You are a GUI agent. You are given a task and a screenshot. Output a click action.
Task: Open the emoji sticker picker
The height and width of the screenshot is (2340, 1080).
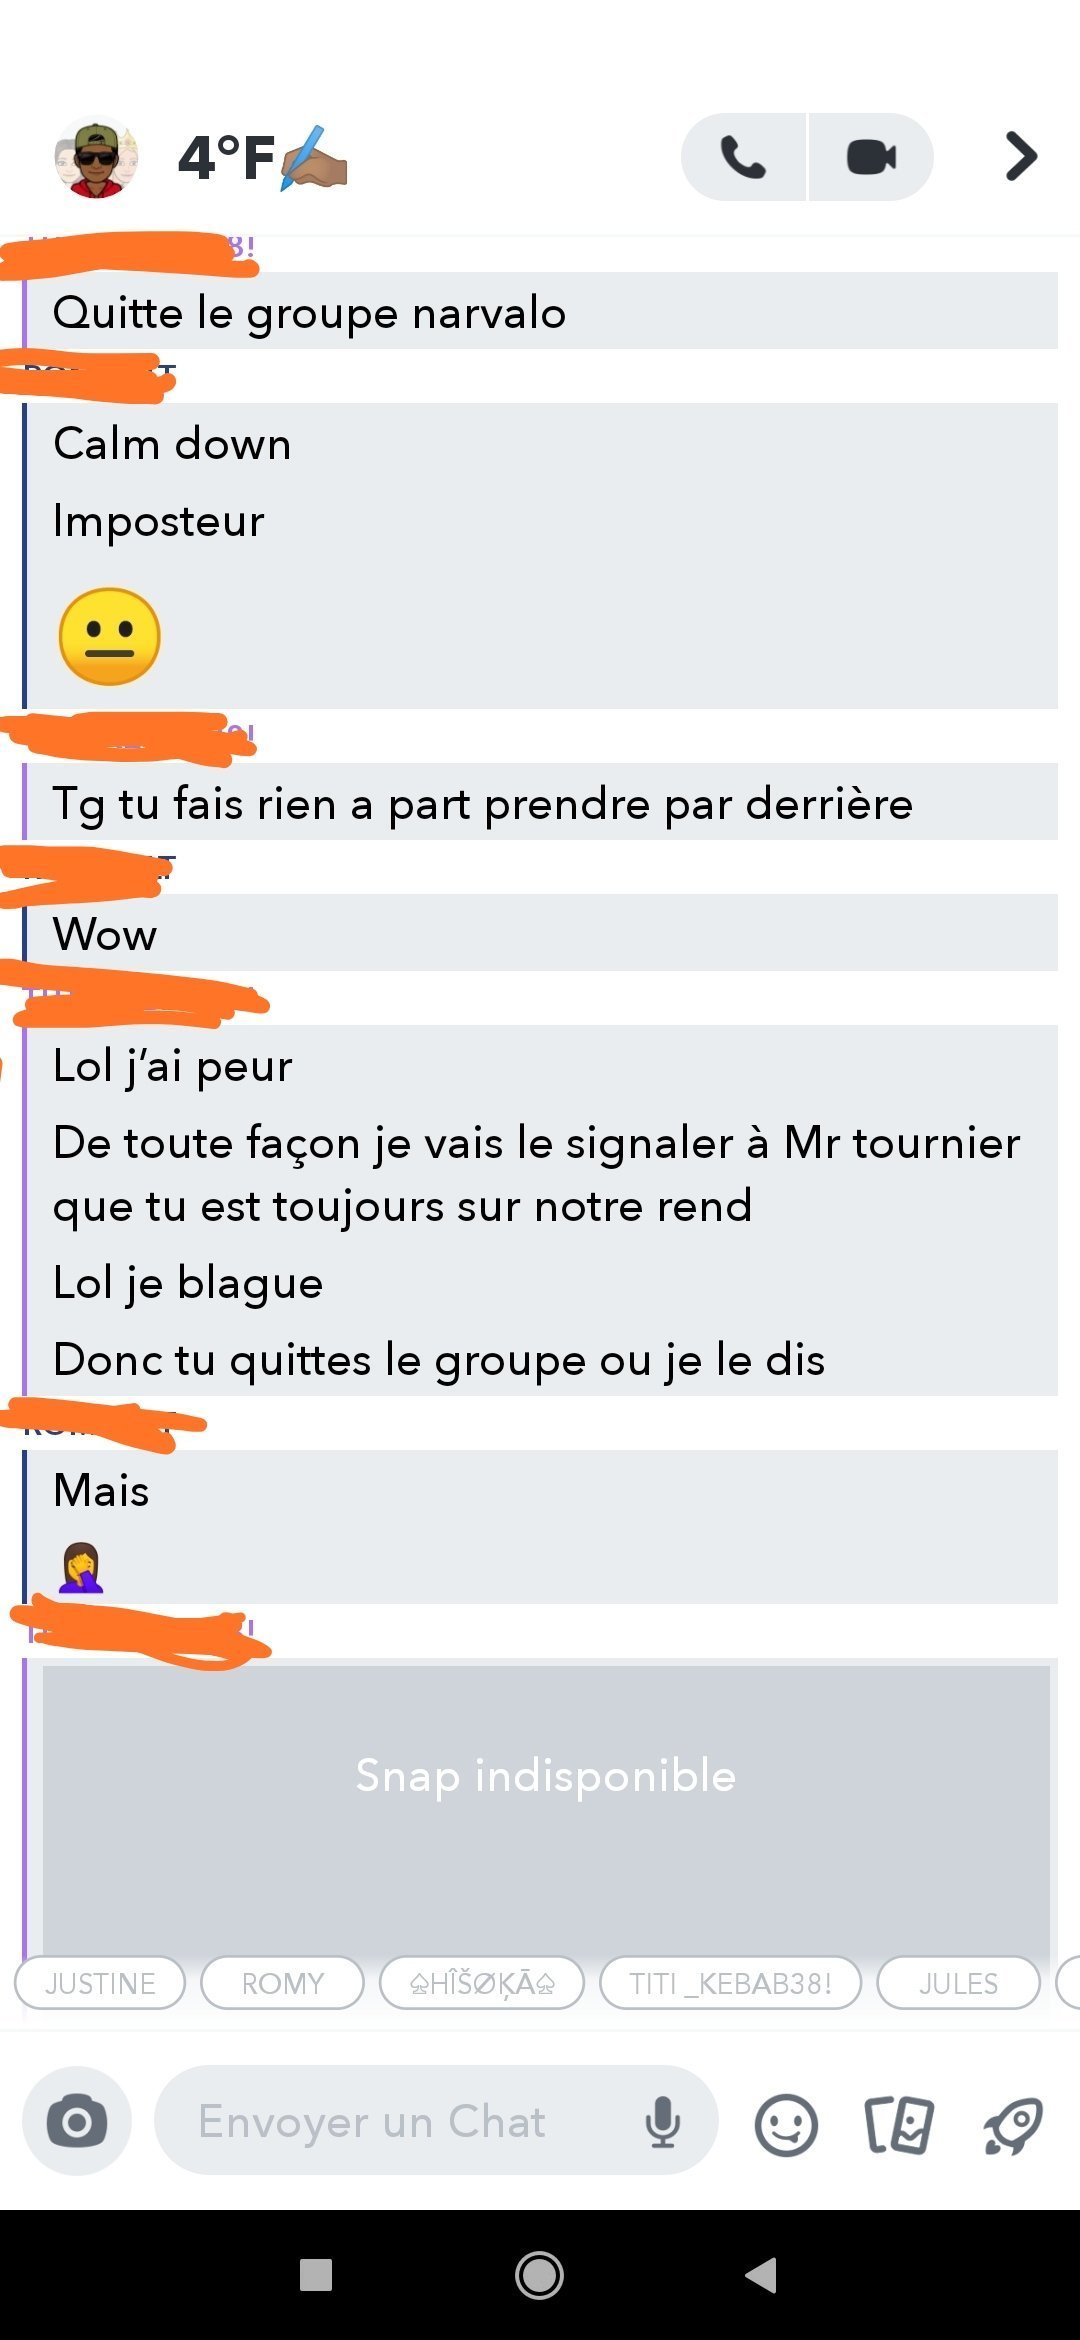point(786,2124)
